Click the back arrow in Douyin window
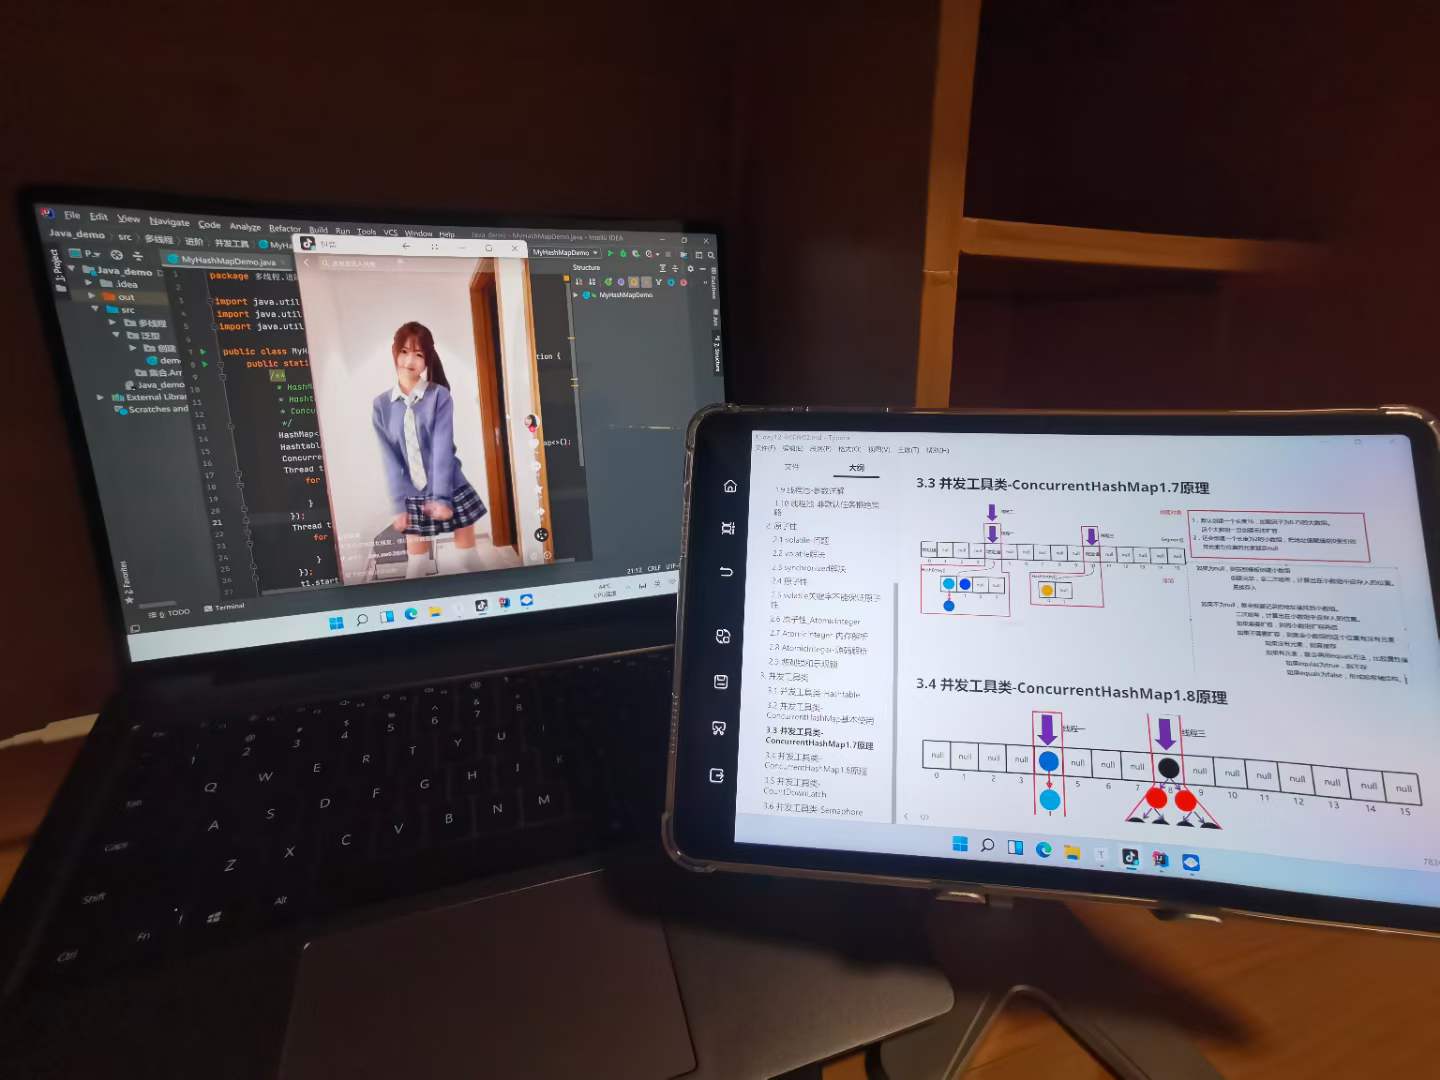Viewport: 1440px width, 1080px height. click(407, 246)
